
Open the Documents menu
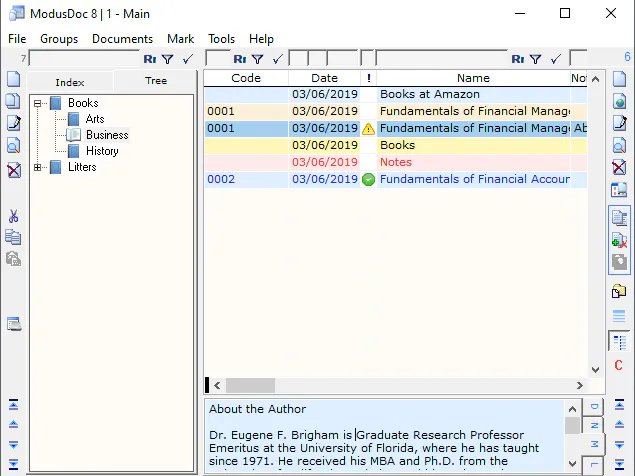[x=122, y=39]
